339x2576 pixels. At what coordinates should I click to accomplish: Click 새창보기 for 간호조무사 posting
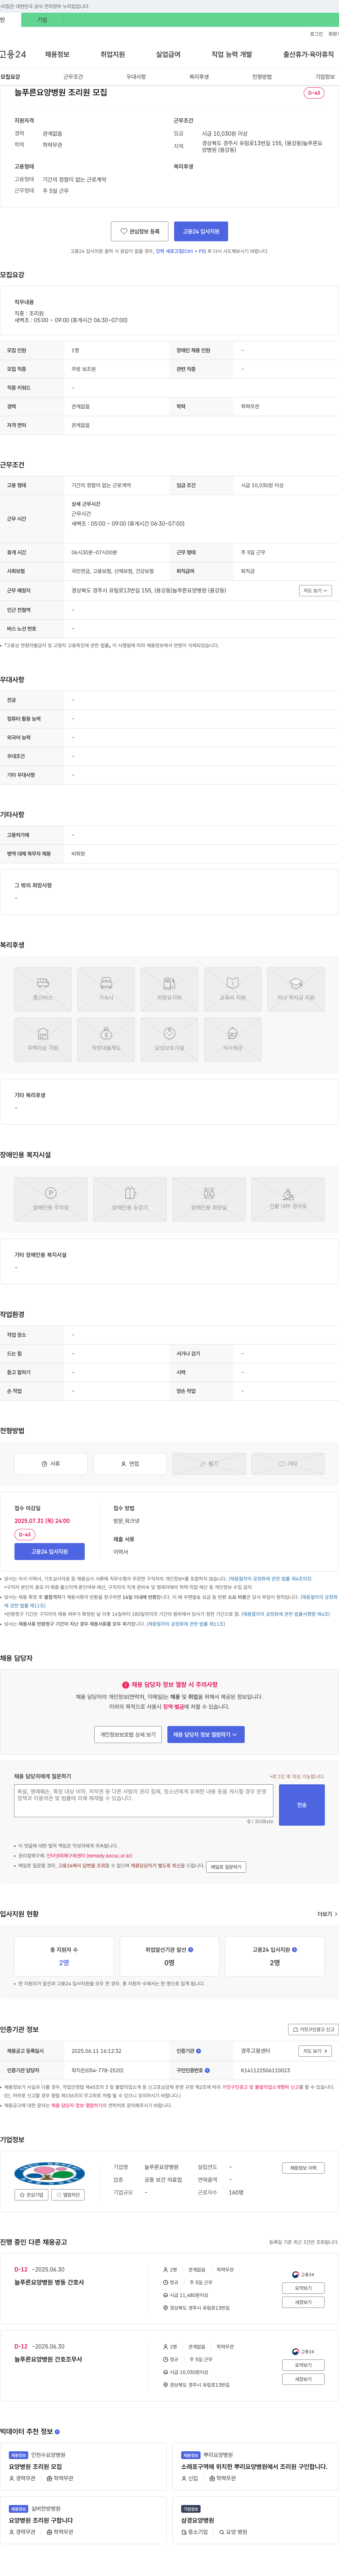point(303,2379)
